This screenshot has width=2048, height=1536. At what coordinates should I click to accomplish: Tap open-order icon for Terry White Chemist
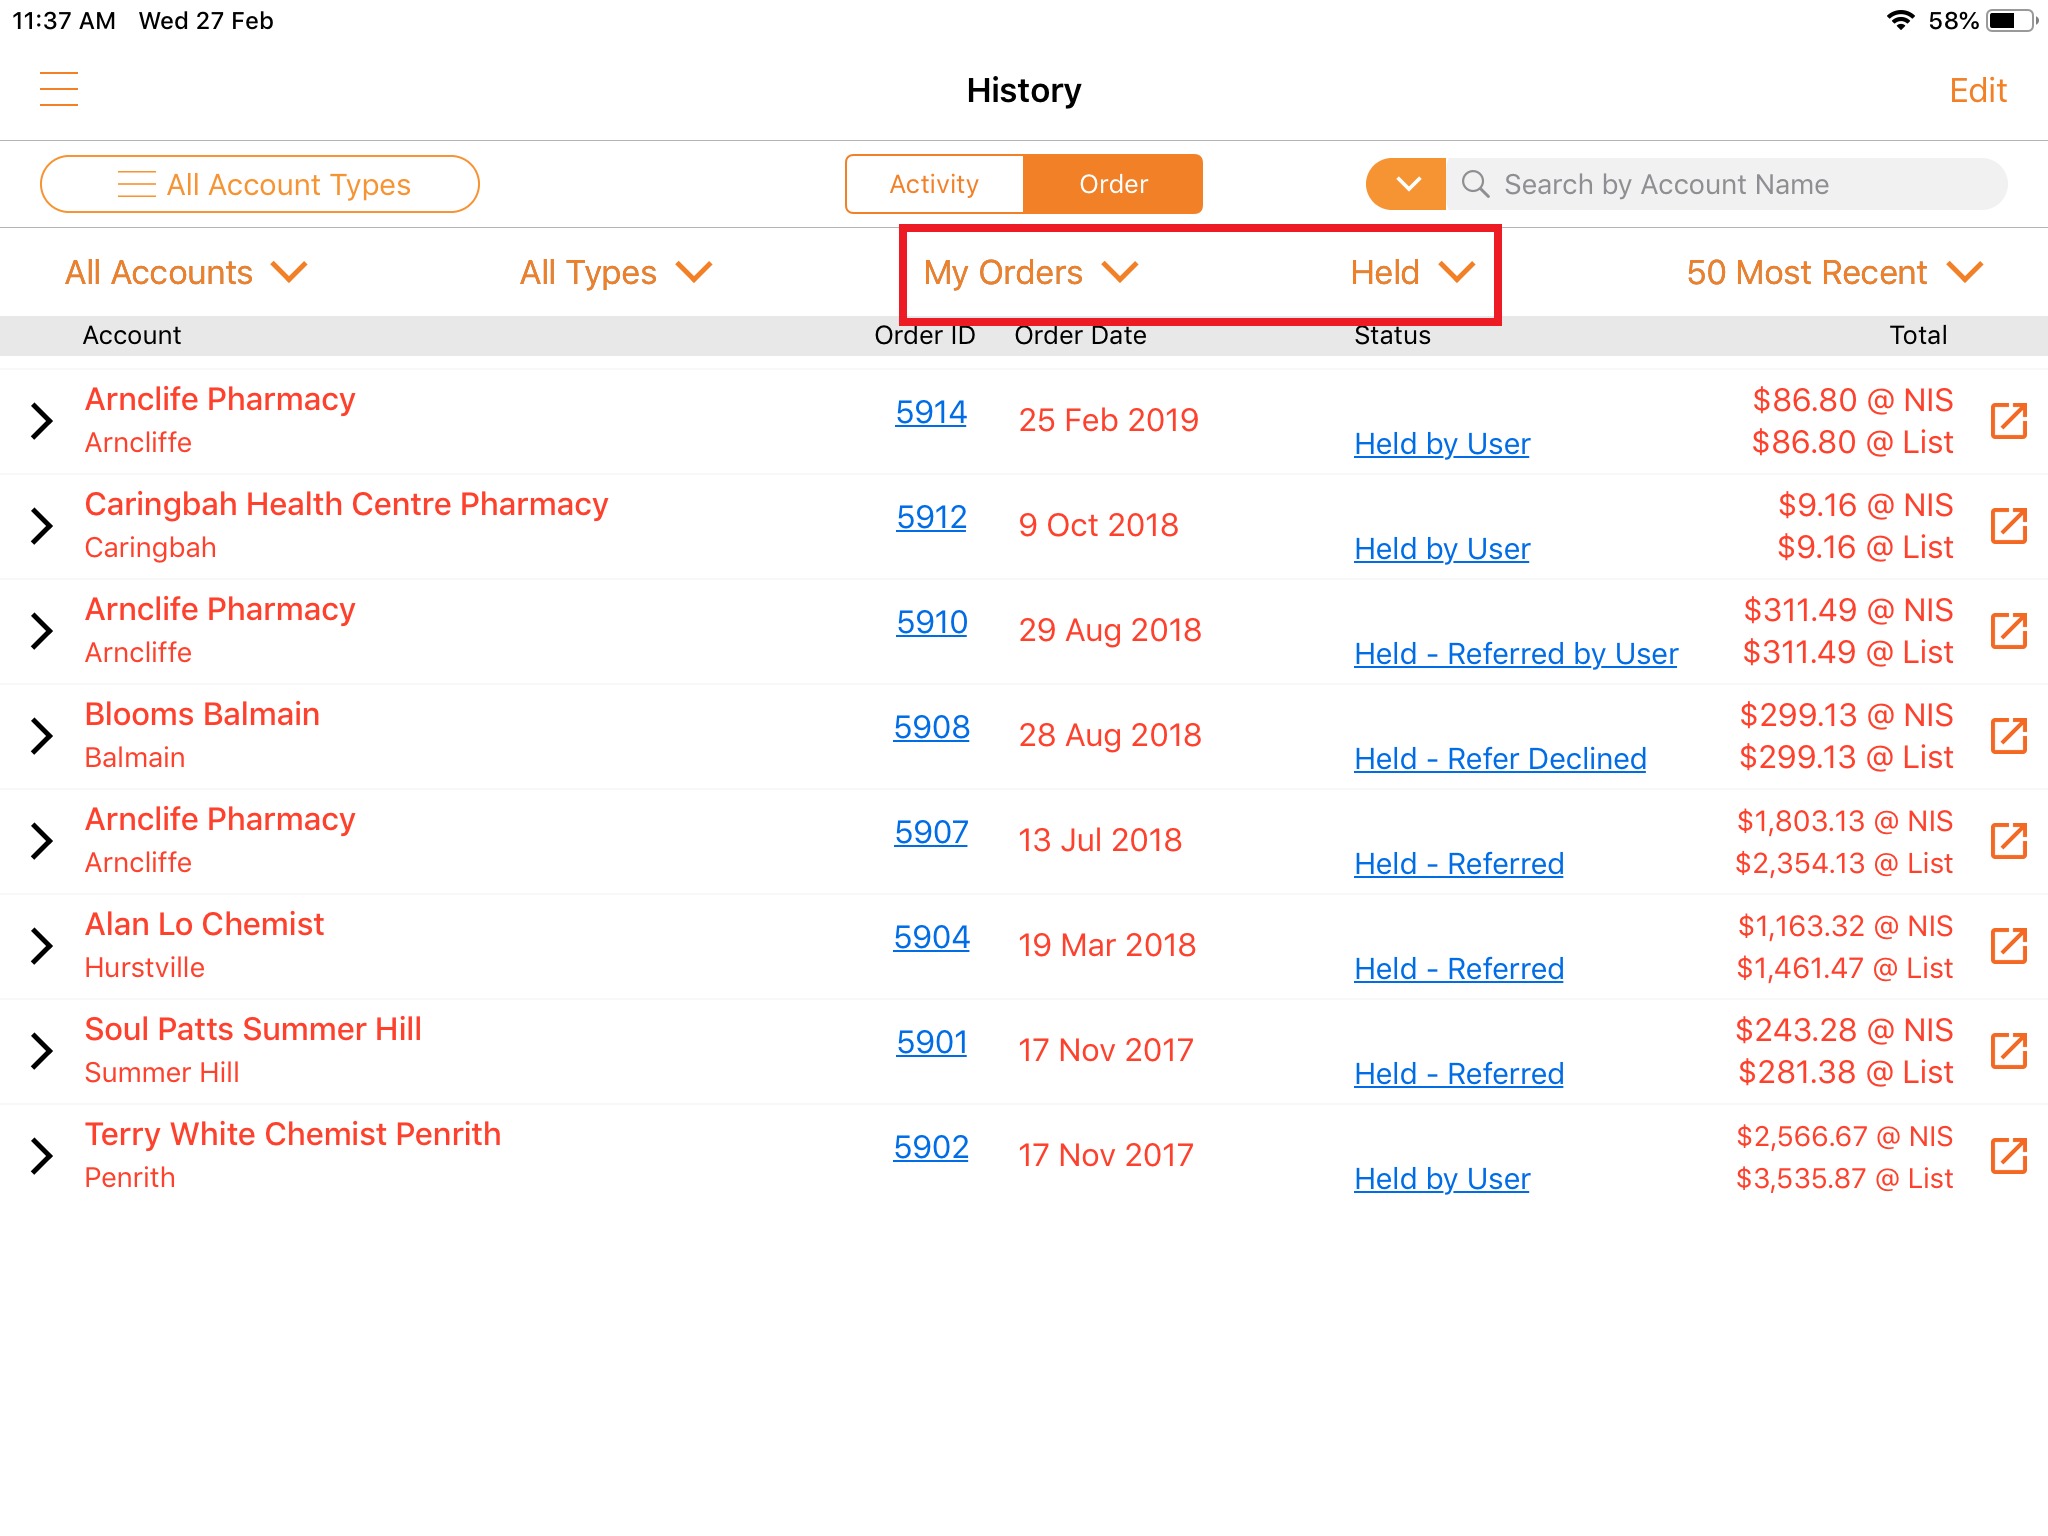tap(2008, 1156)
